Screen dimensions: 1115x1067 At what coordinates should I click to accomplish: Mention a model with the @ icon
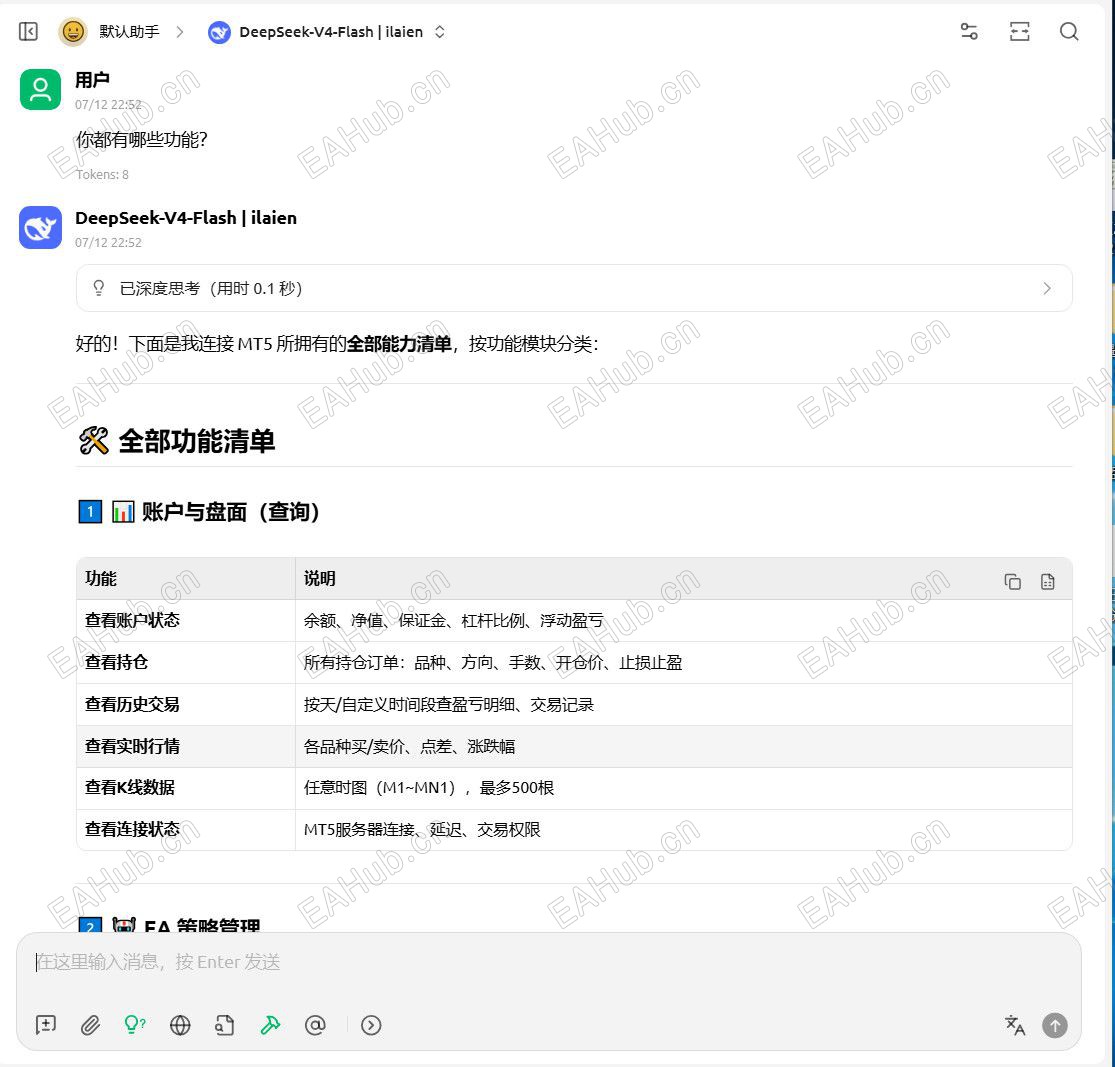point(315,1025)
